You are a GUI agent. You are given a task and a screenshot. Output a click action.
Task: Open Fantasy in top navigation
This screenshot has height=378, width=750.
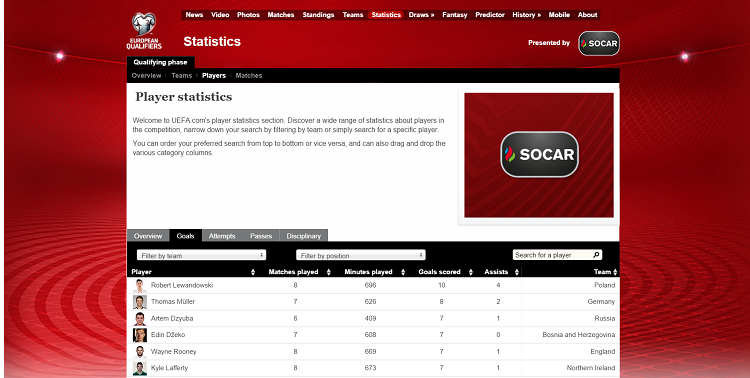(x=454, y=15)
